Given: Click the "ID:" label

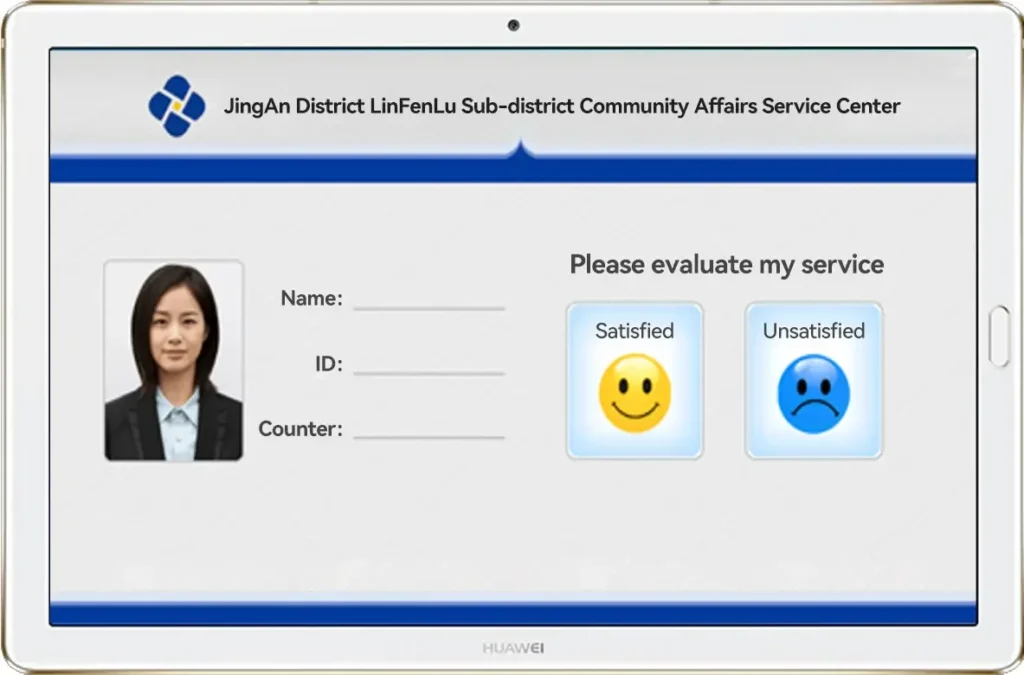Looking at the screenshot, I should pos(328,364).
